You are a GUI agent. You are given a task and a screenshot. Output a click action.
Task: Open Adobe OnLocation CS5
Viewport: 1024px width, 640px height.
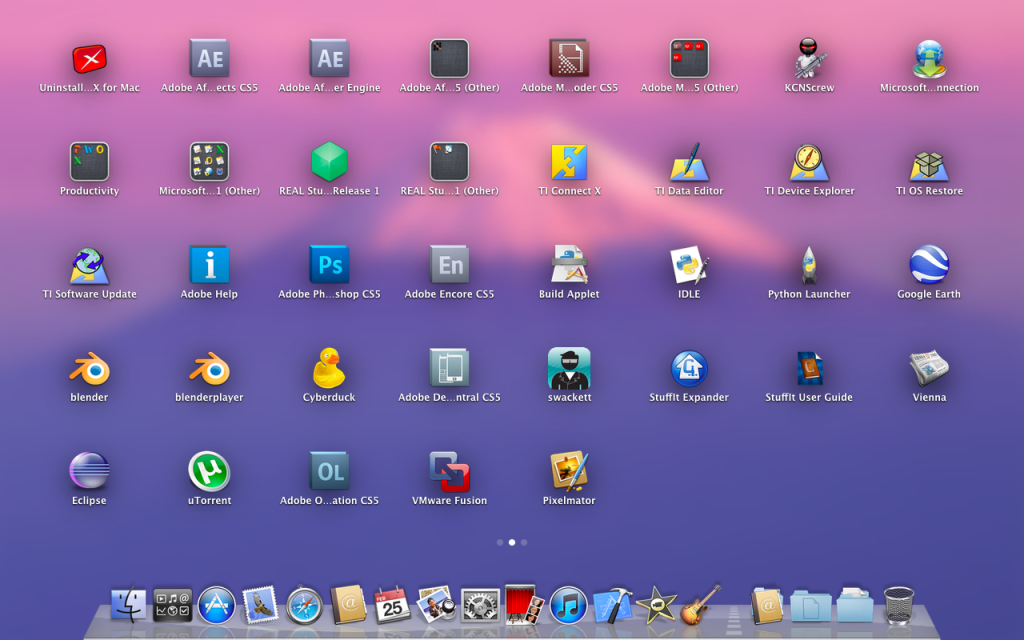click(x=329, y=471)
